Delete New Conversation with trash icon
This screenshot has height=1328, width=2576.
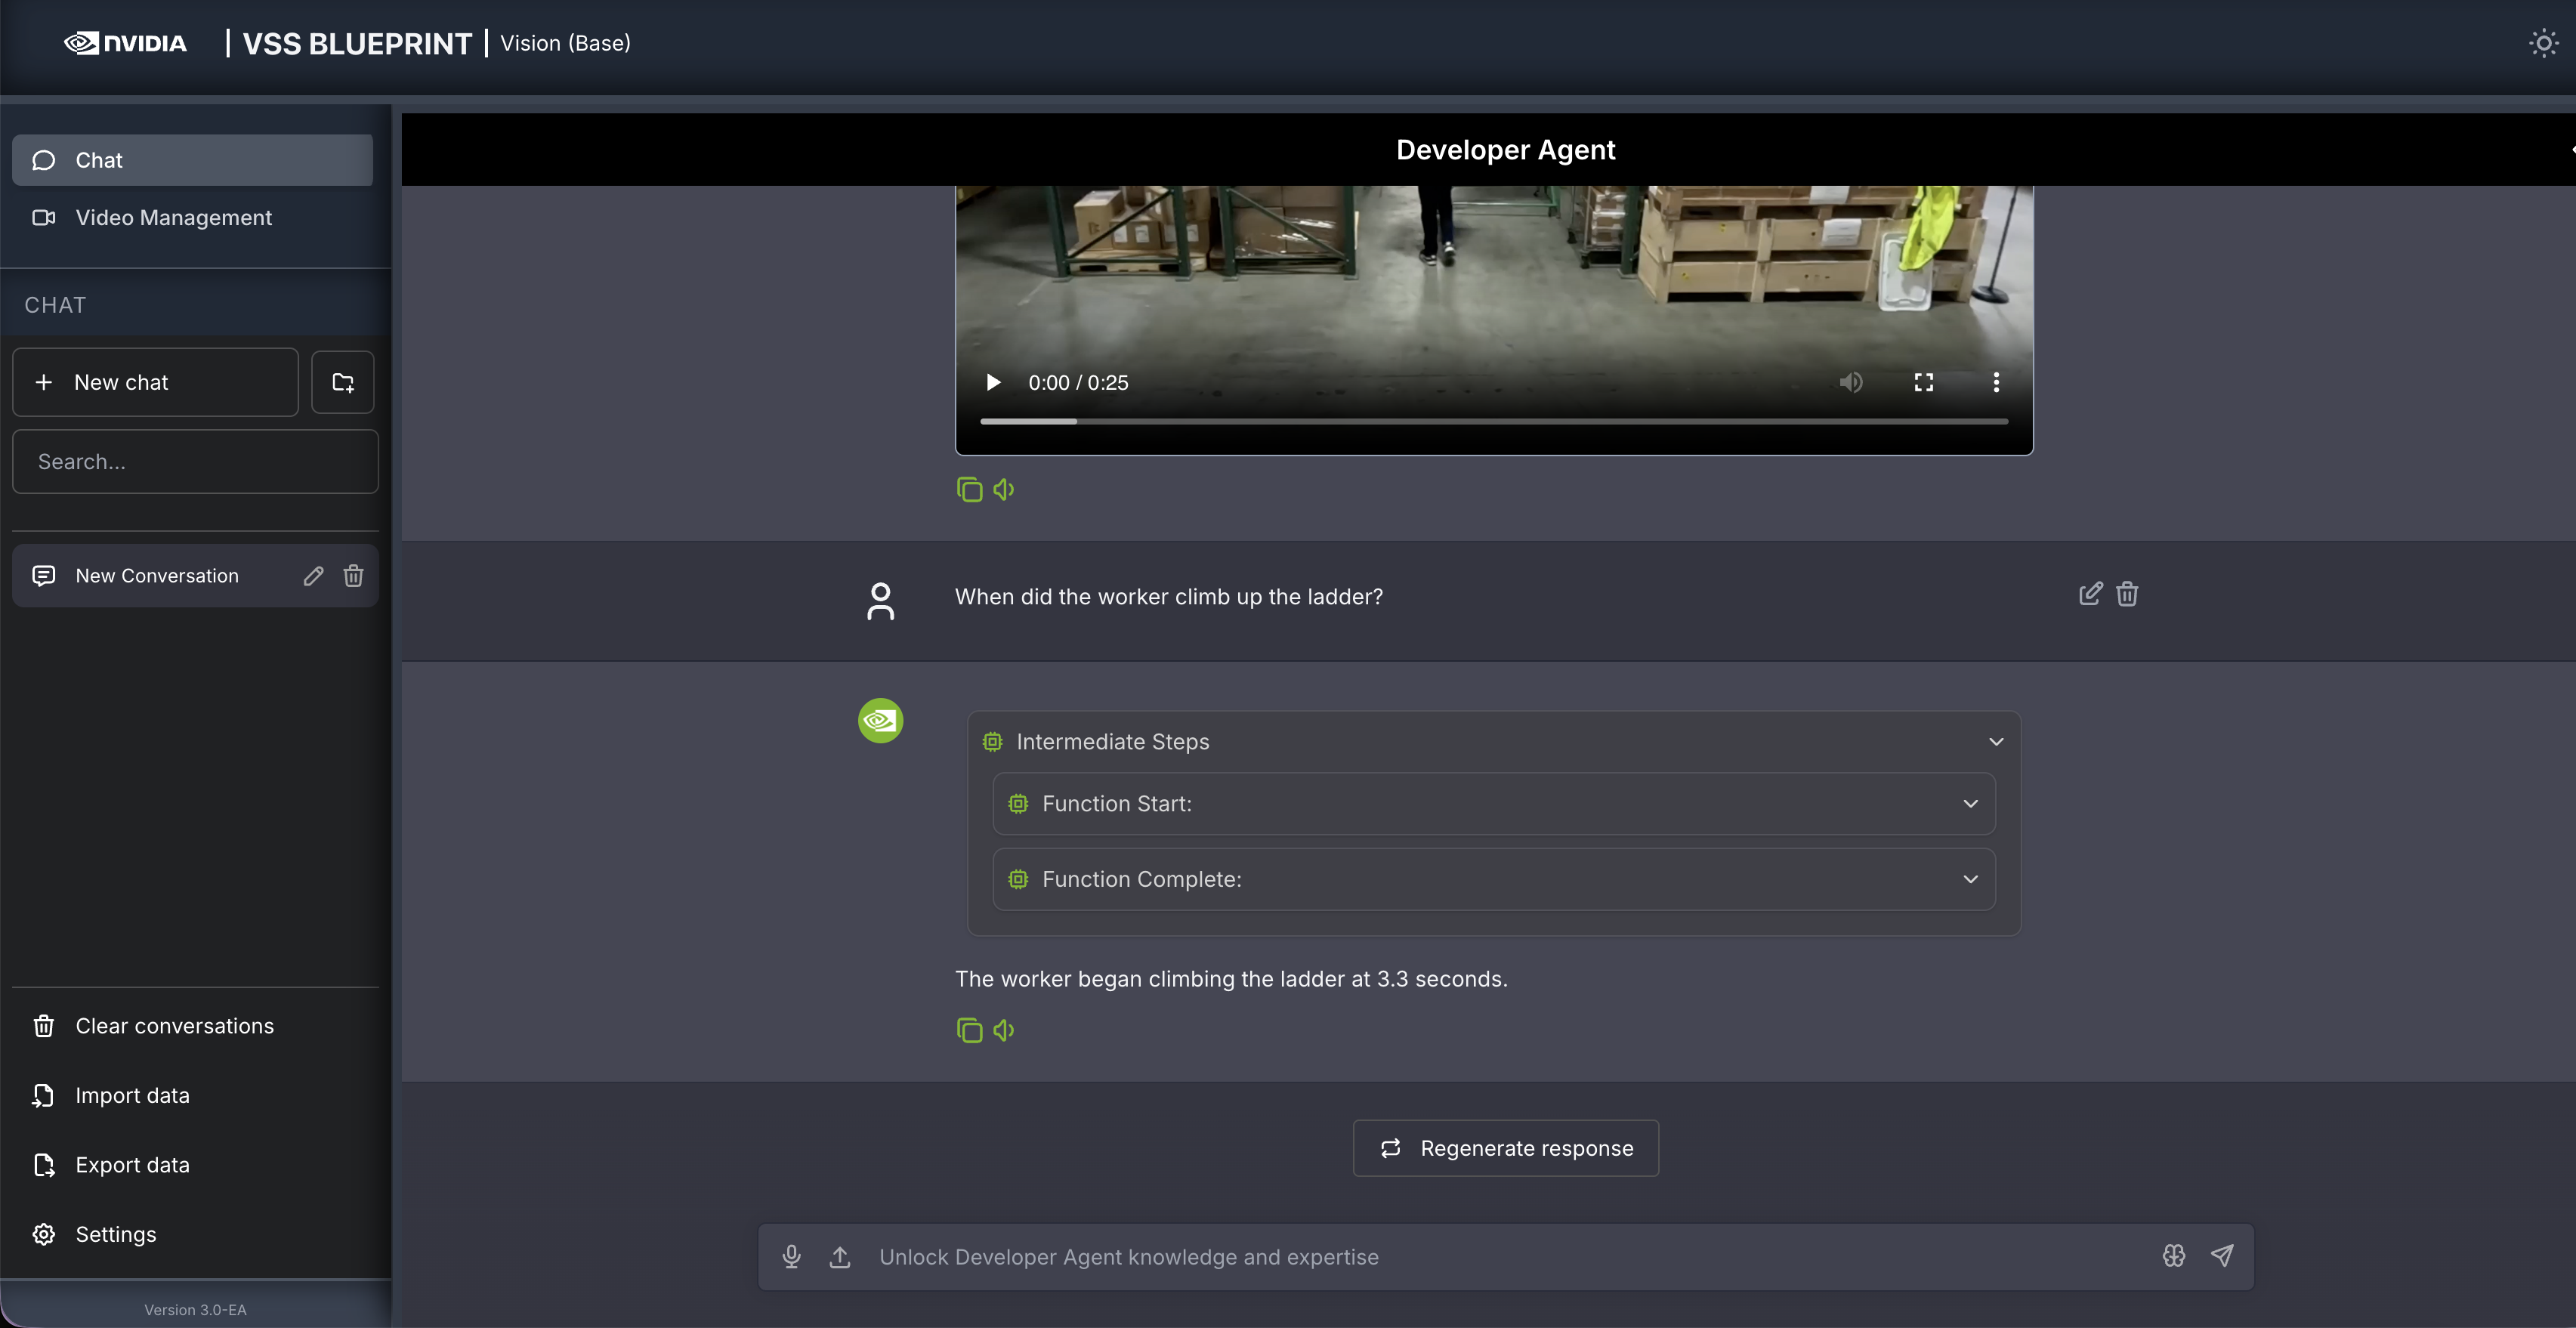[353, 576]
